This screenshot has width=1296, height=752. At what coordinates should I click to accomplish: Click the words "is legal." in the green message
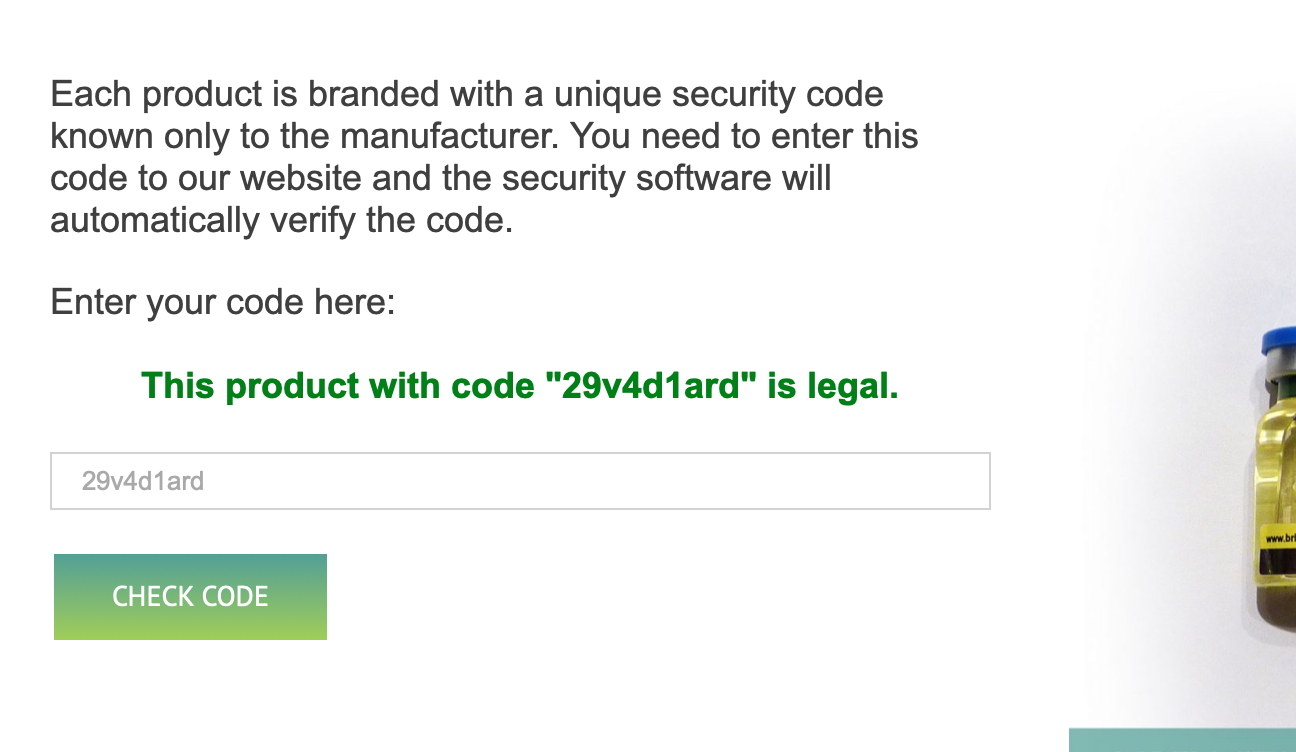point(833,385)
